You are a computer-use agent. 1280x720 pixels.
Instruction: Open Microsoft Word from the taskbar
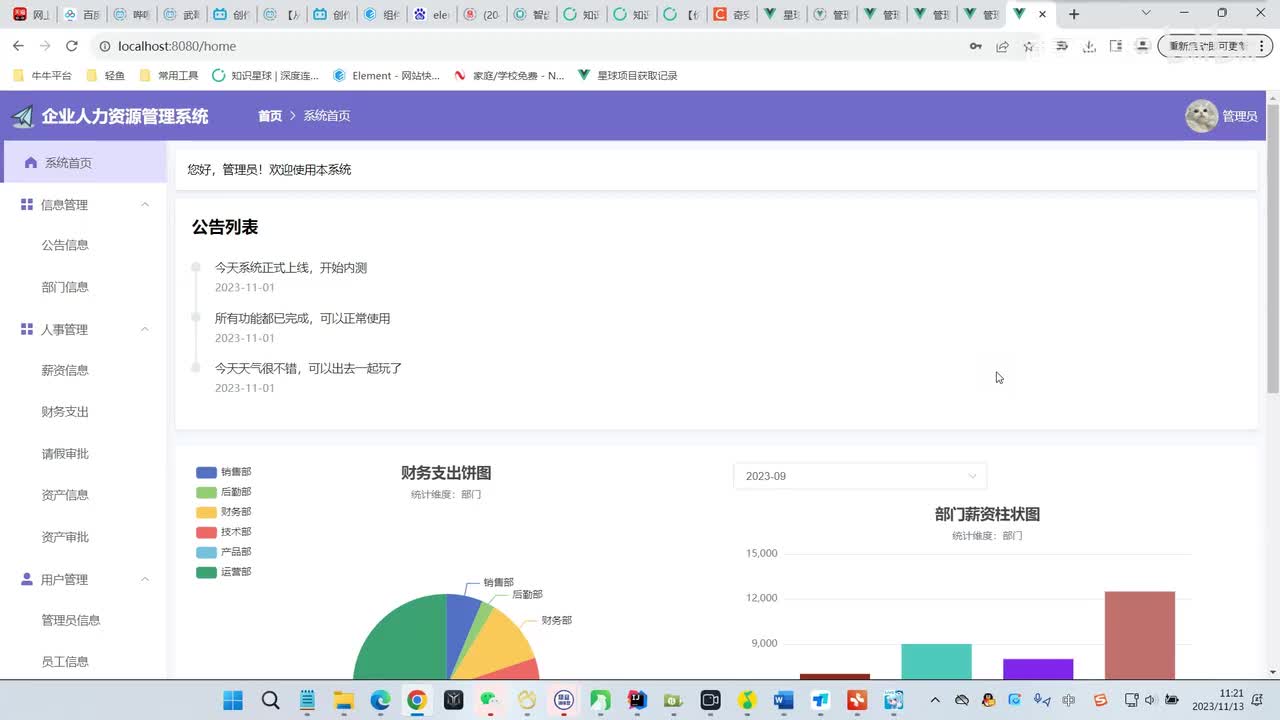point(783,700)
